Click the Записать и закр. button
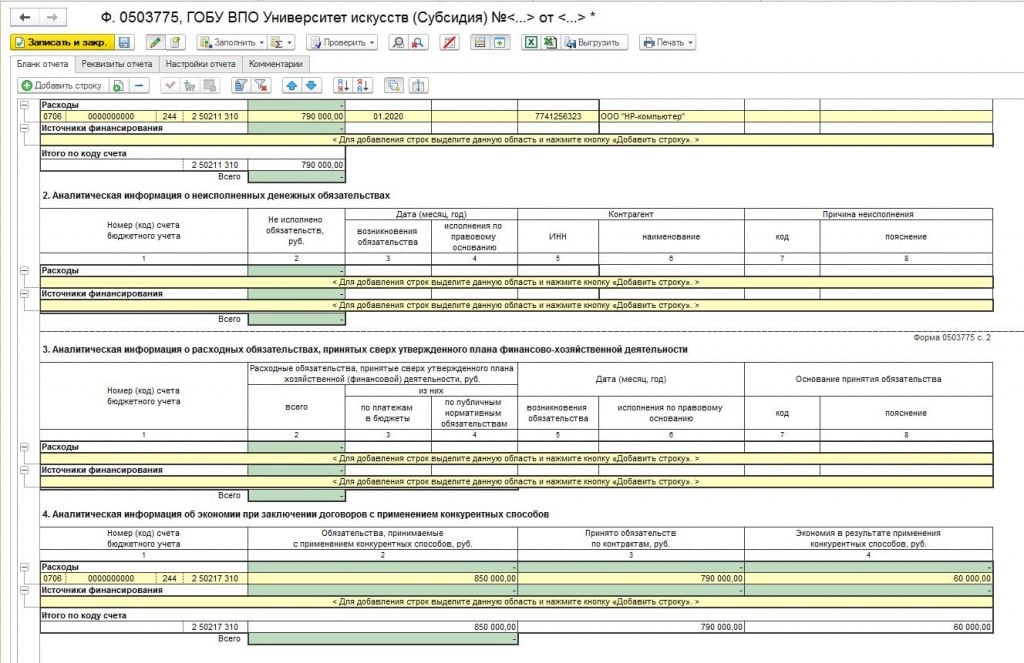The width and height of the screenshot is (1024, 663). [x=61, y=43]
